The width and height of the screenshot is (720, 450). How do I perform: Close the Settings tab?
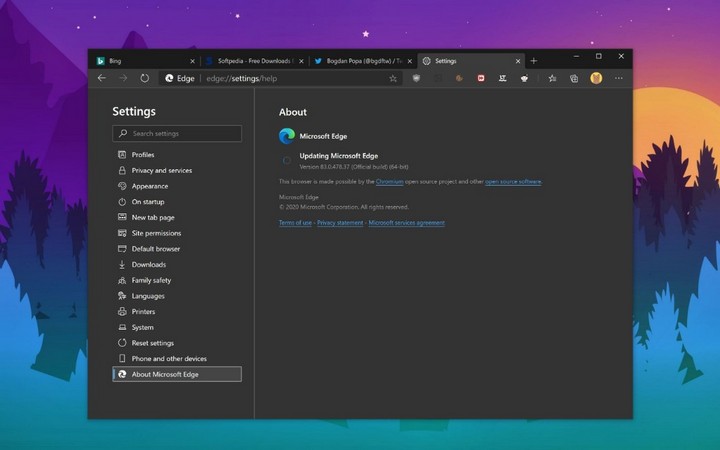pos(517,60)
